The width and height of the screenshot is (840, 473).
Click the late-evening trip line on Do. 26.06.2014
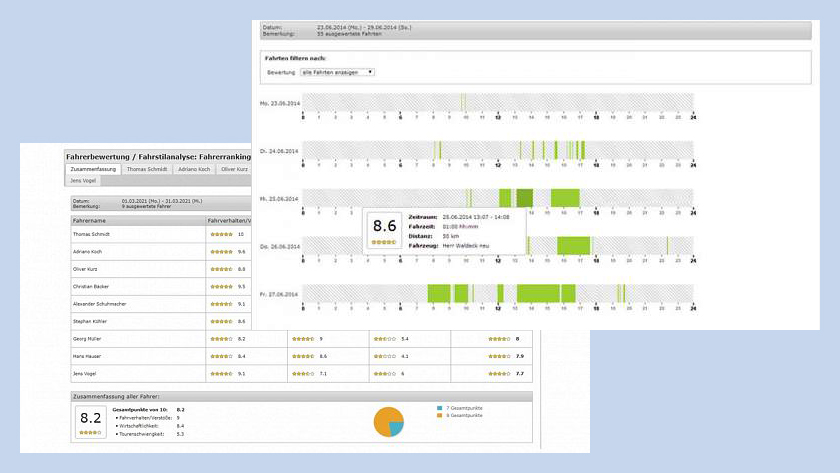668,245
